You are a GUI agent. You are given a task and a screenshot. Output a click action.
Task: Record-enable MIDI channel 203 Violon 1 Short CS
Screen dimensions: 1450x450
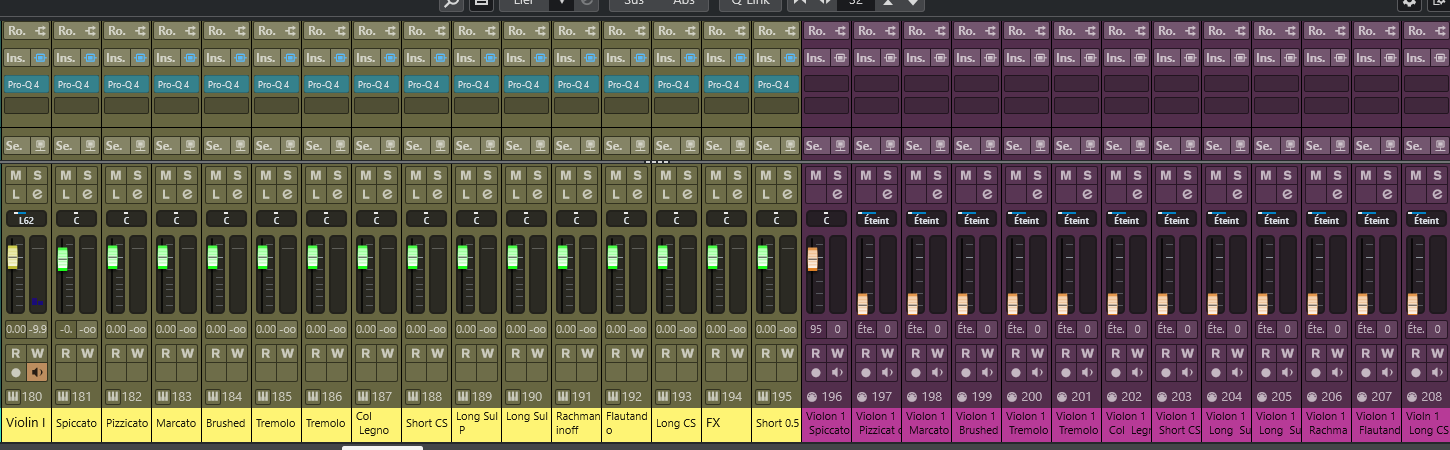[1165, 372]
